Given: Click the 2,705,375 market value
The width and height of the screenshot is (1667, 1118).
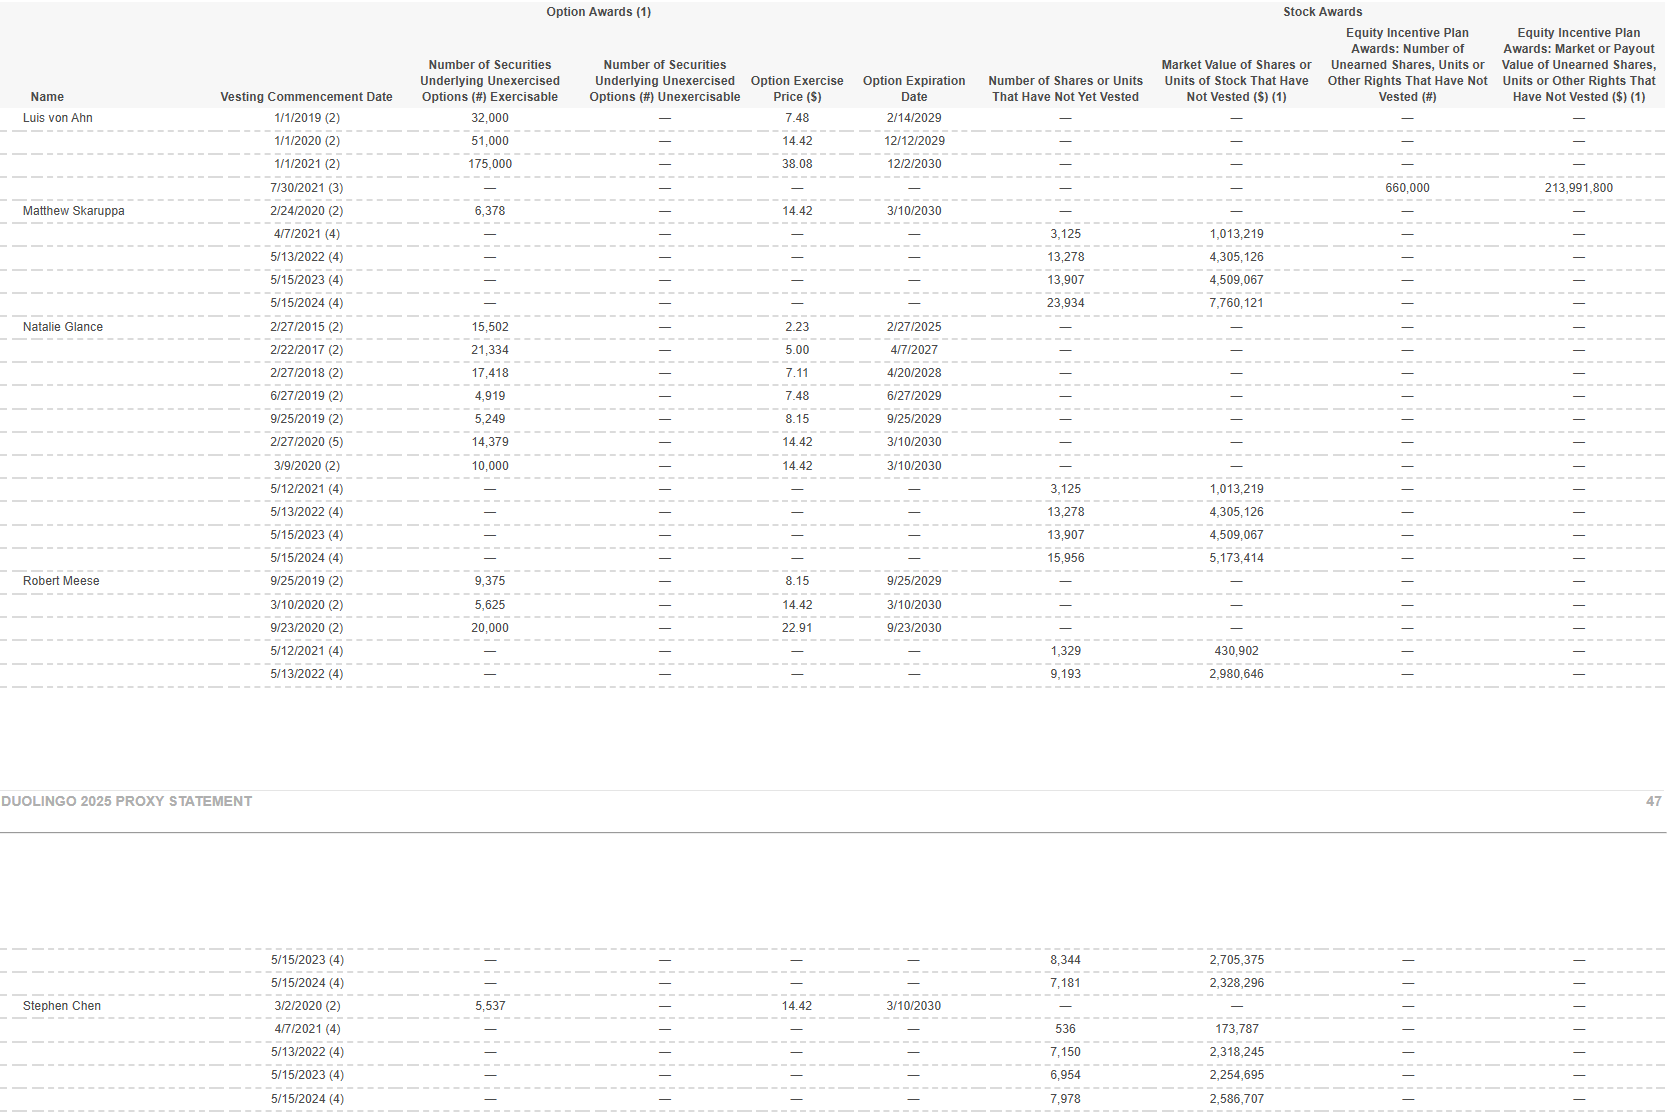Looking at the screenshot, I should point(1236,960).
